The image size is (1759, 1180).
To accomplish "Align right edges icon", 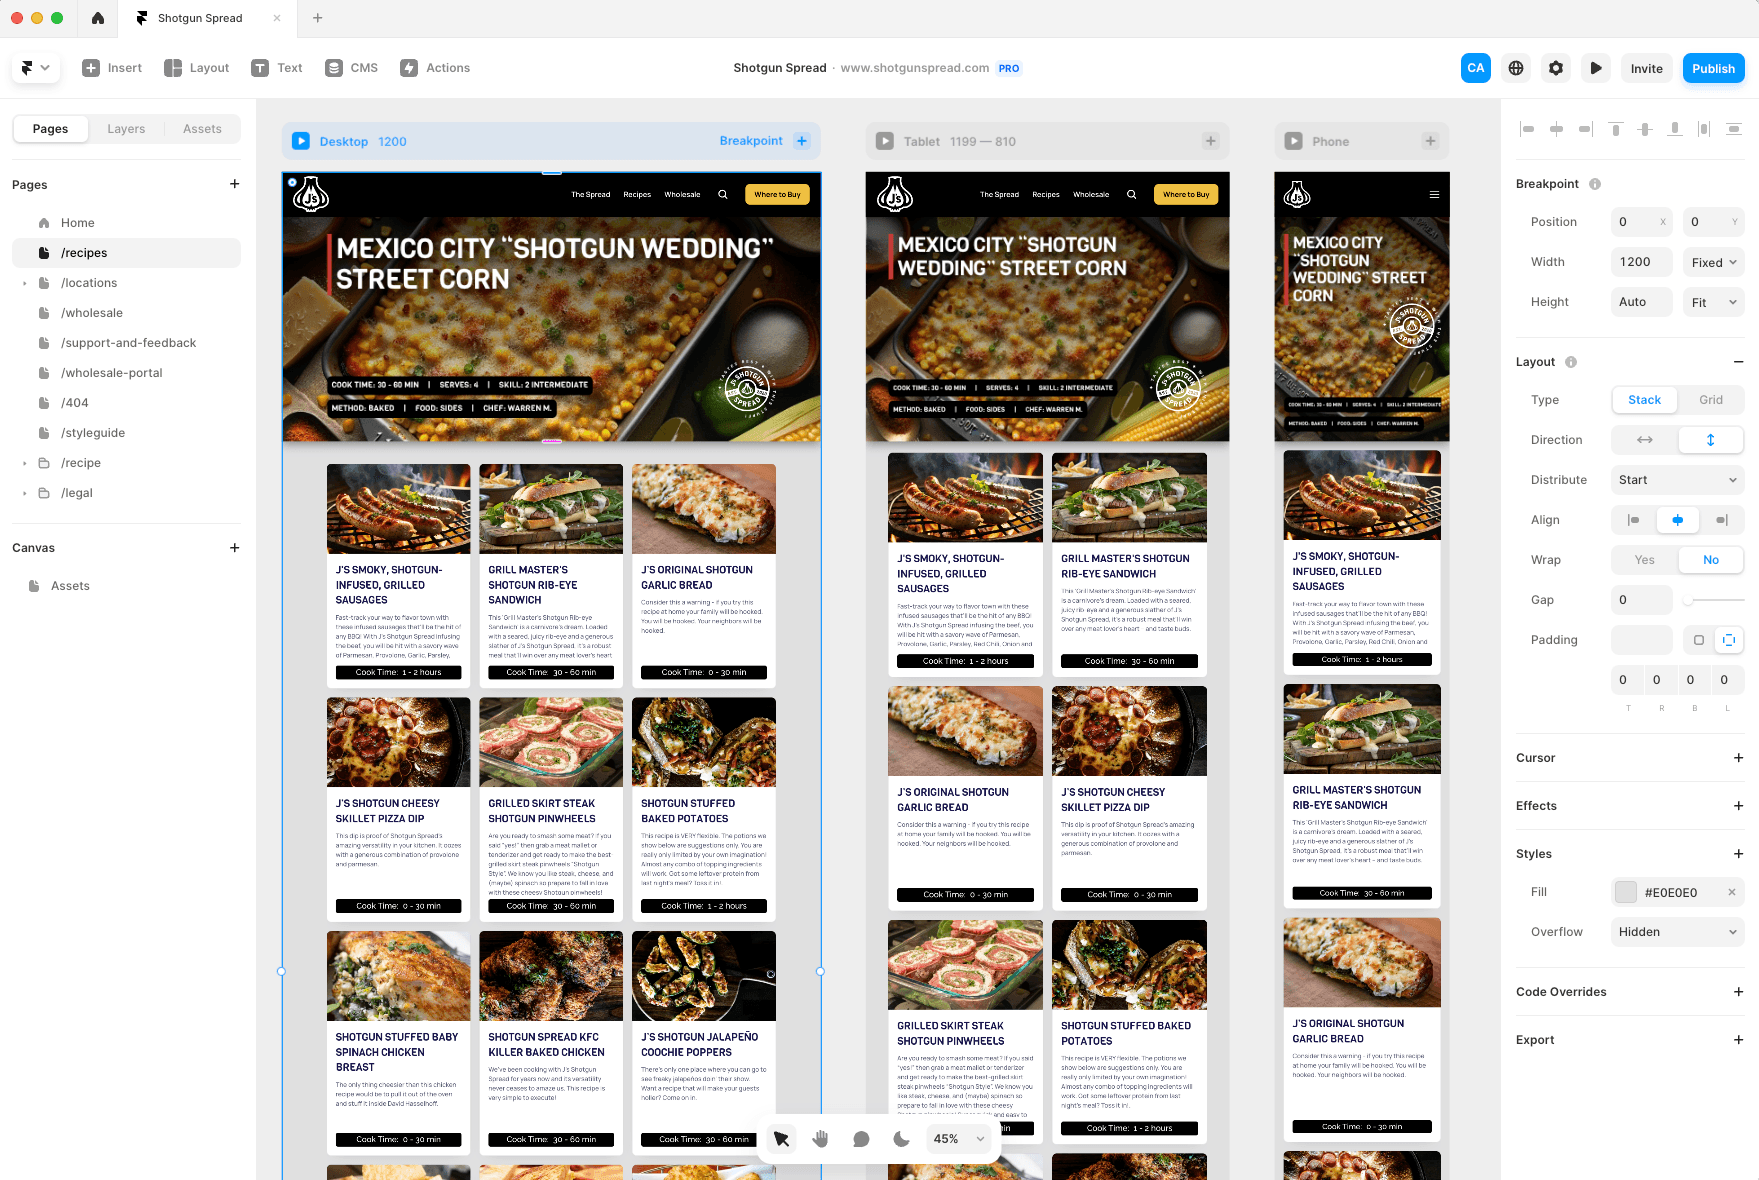I will click(1586, 129).
